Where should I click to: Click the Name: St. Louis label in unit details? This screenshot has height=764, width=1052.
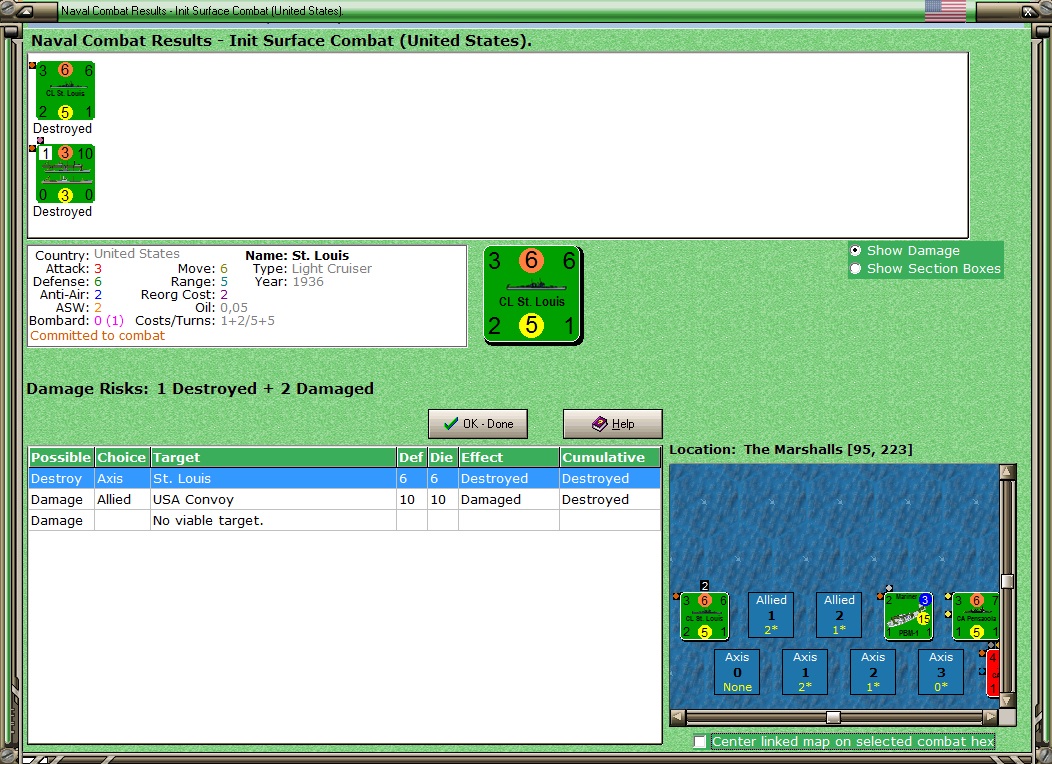(297, 256)
